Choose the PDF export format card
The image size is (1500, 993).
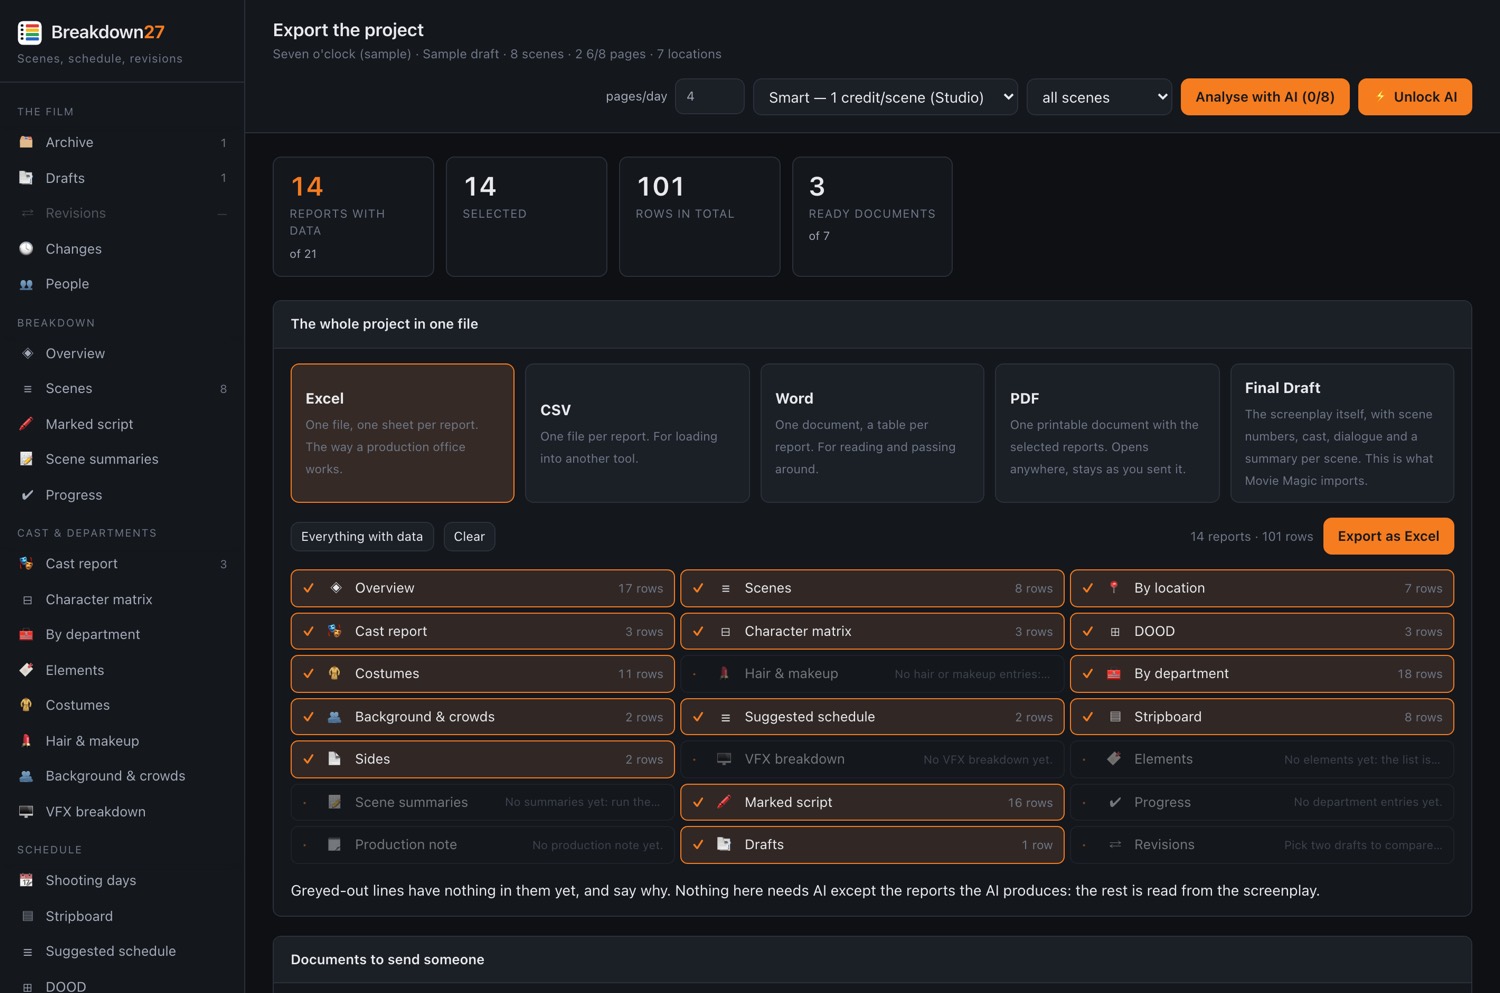(x=1107, y=433)
